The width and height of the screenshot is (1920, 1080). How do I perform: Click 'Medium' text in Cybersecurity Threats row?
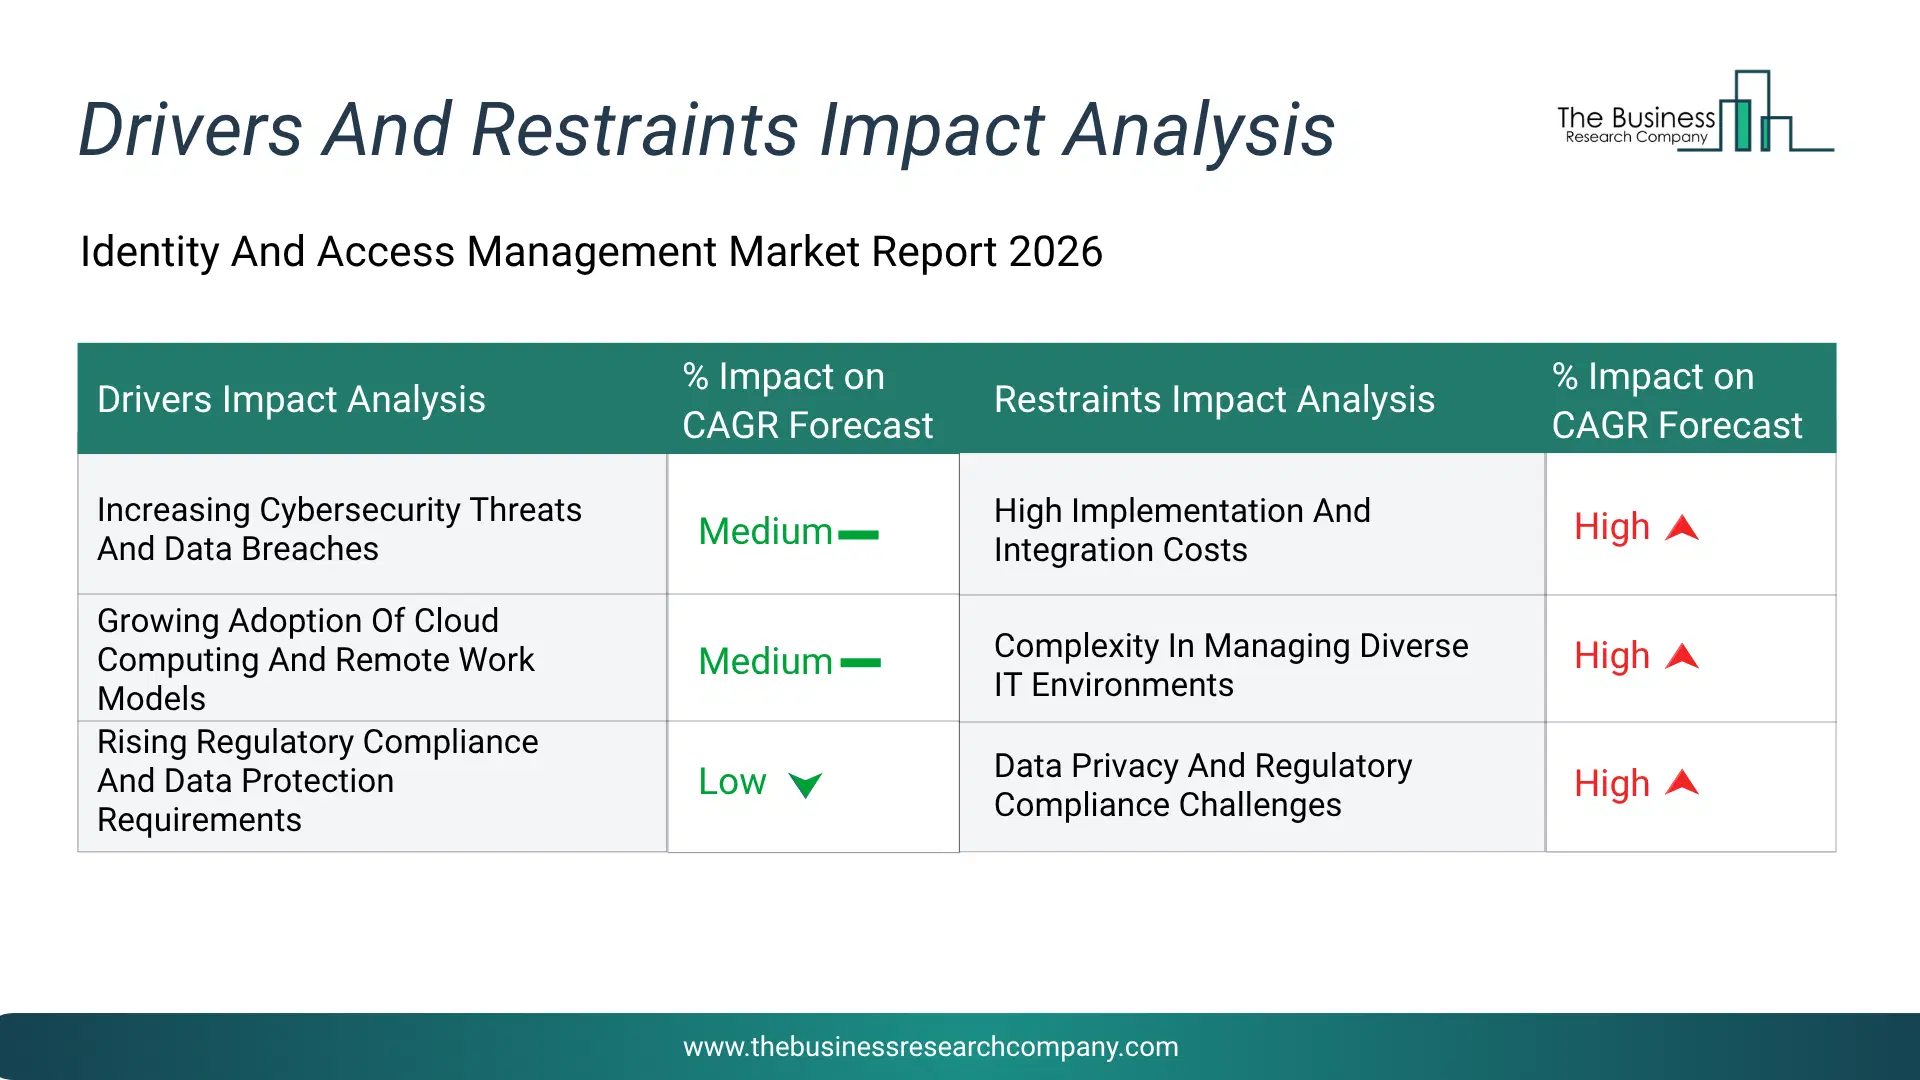765,532
